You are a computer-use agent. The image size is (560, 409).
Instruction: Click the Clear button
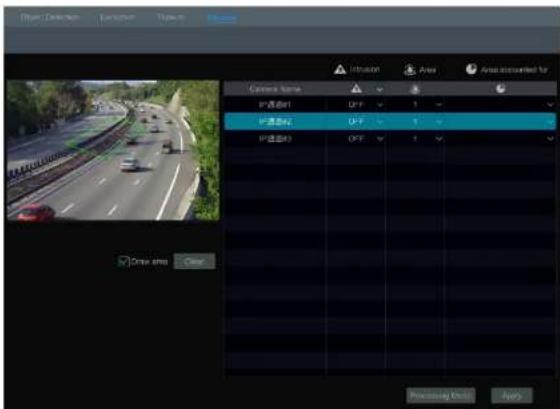[x=194, y=261]
